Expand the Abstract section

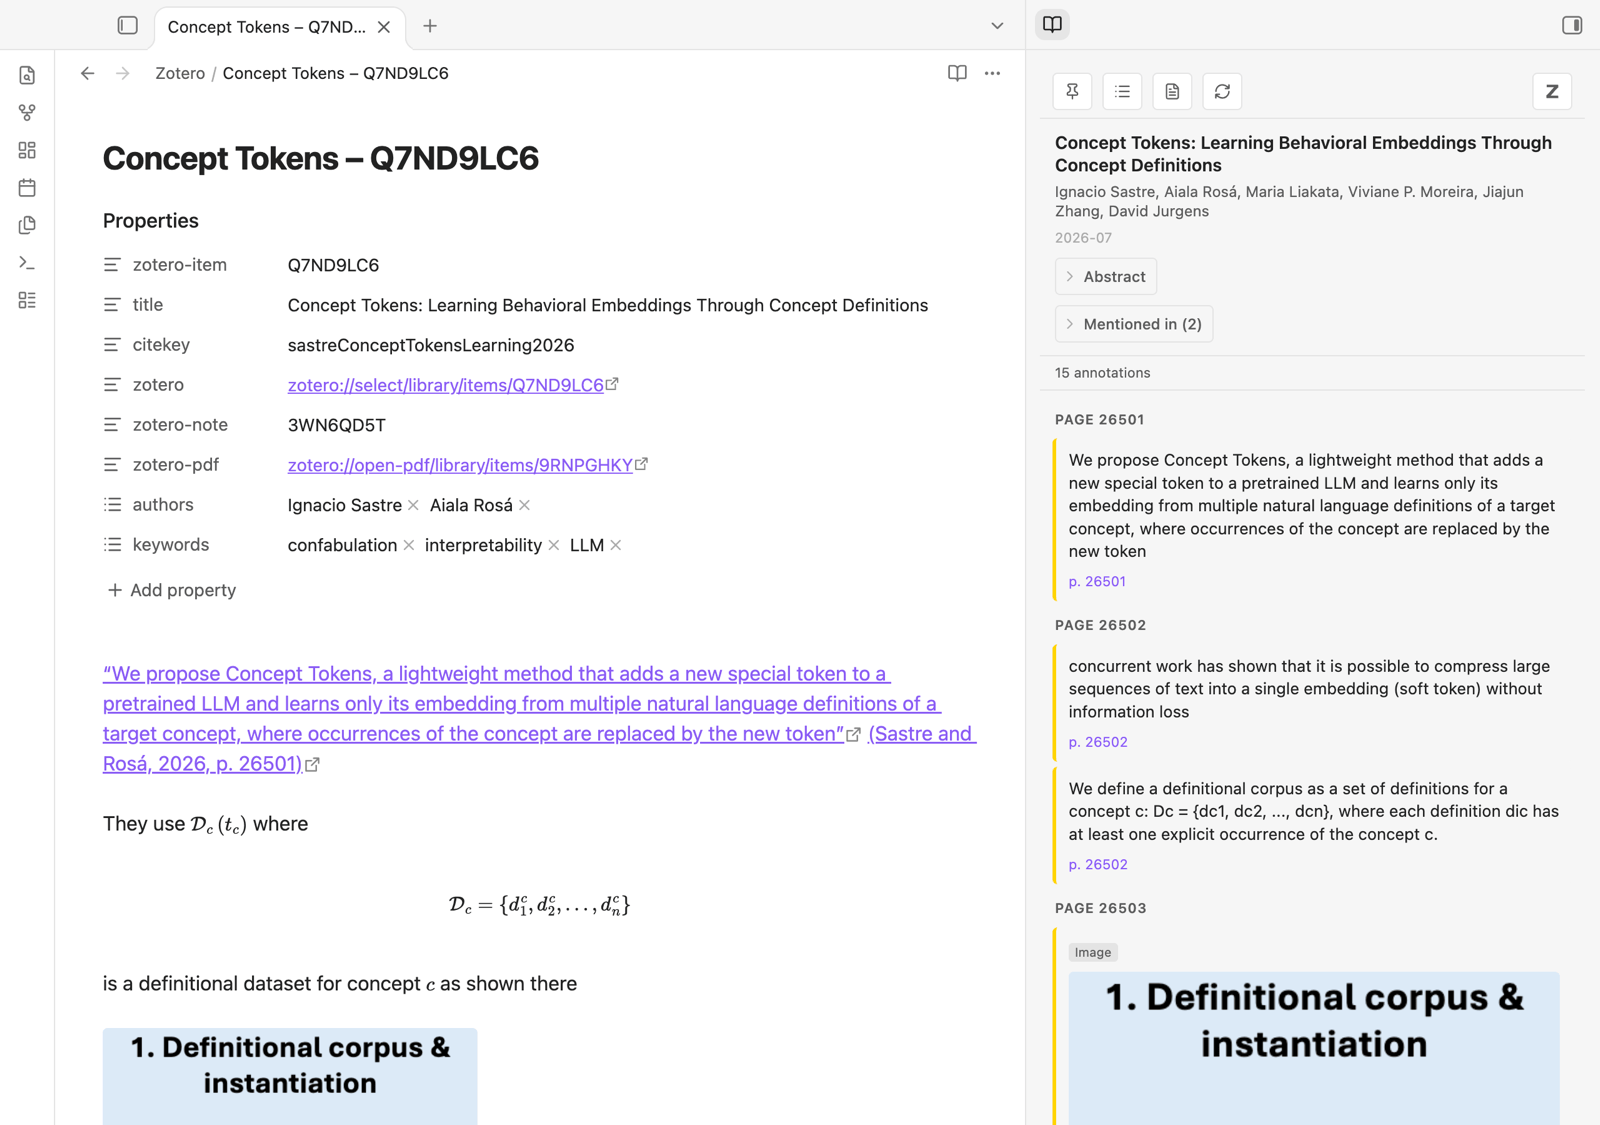click(1106, 277)
